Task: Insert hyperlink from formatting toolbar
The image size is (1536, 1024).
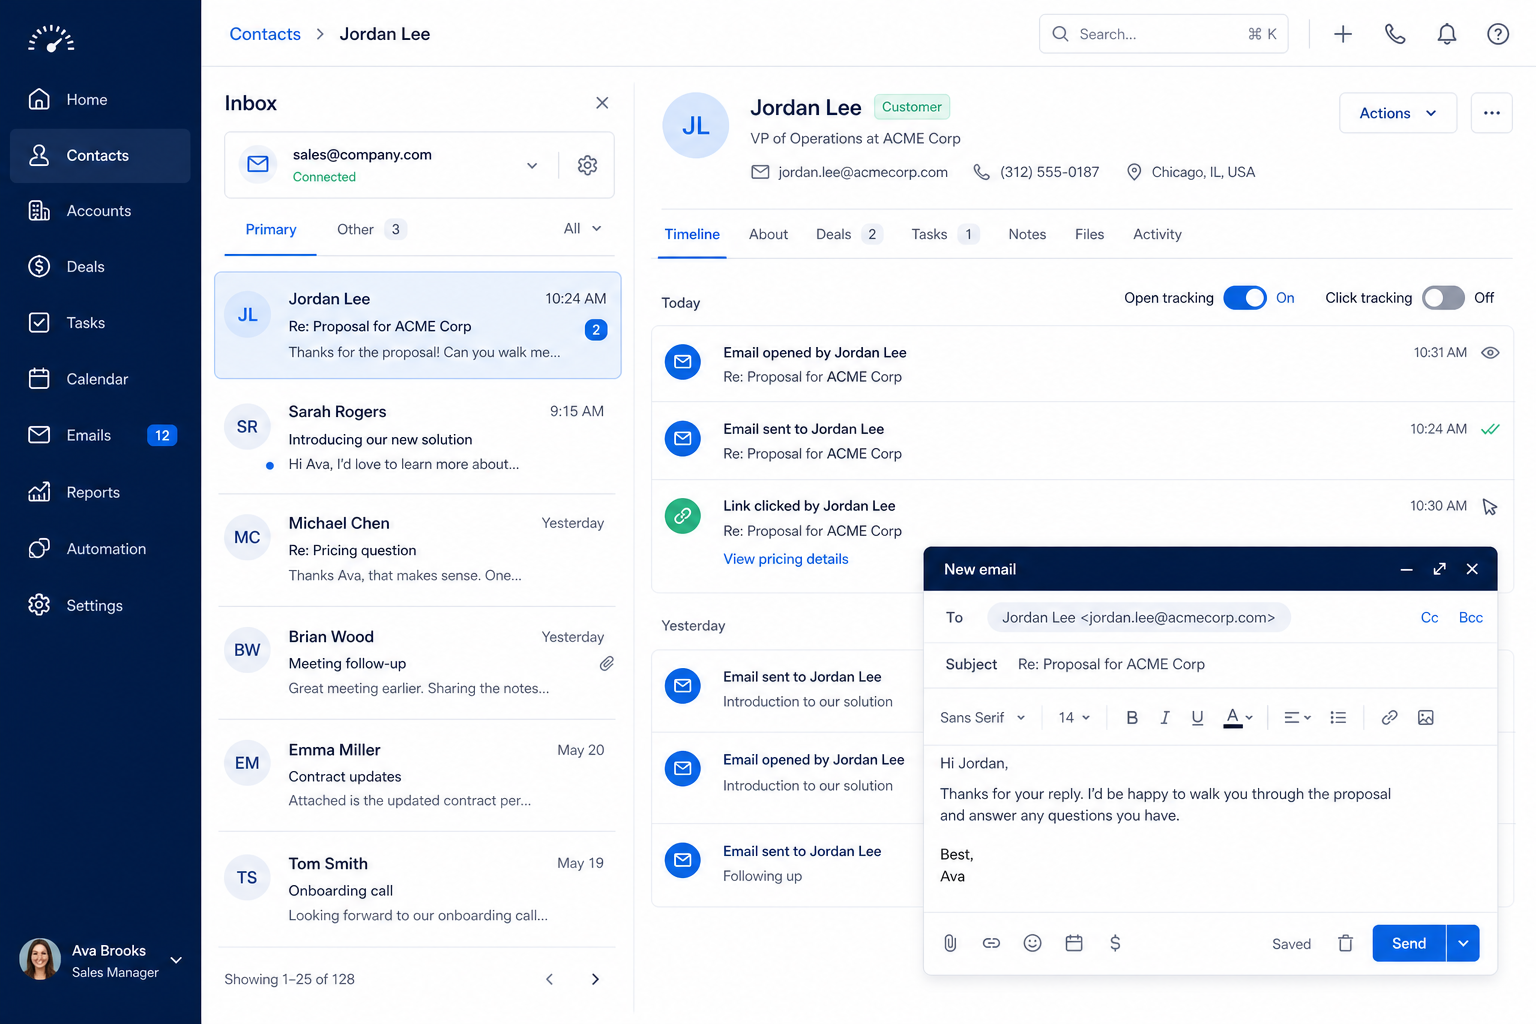Action: coord(1389,718)
